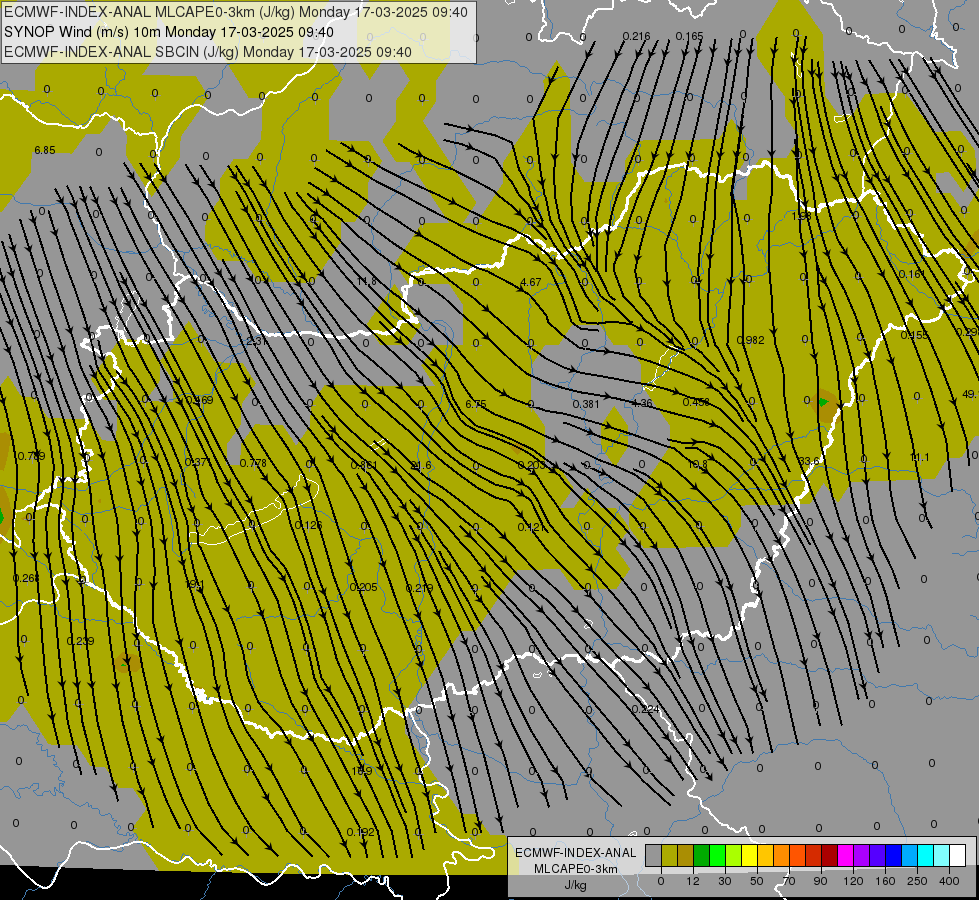The height and width of the screenshot is (900, 979).
Task: Pick the cyan swatch after tick 250
Action: pyautogui.click(x=927, y=855)
